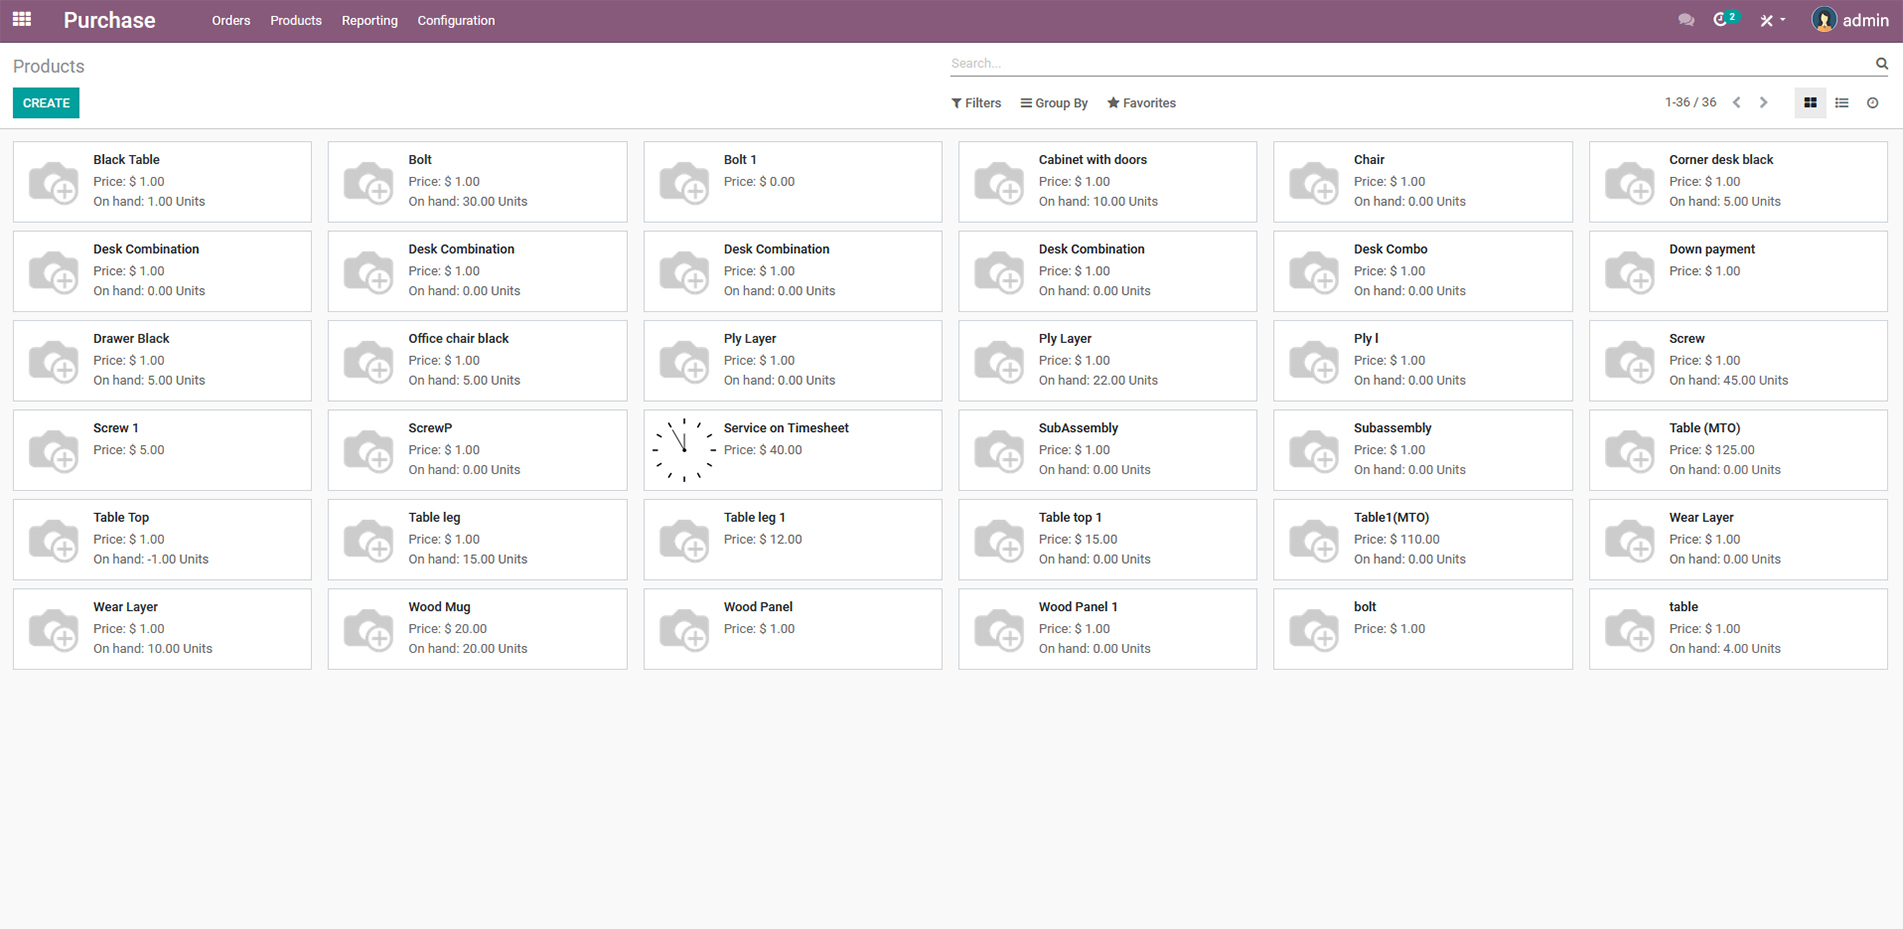1903x929 pixels.
Task: Switch to activity view
Action: click(x=1873, y=103)
